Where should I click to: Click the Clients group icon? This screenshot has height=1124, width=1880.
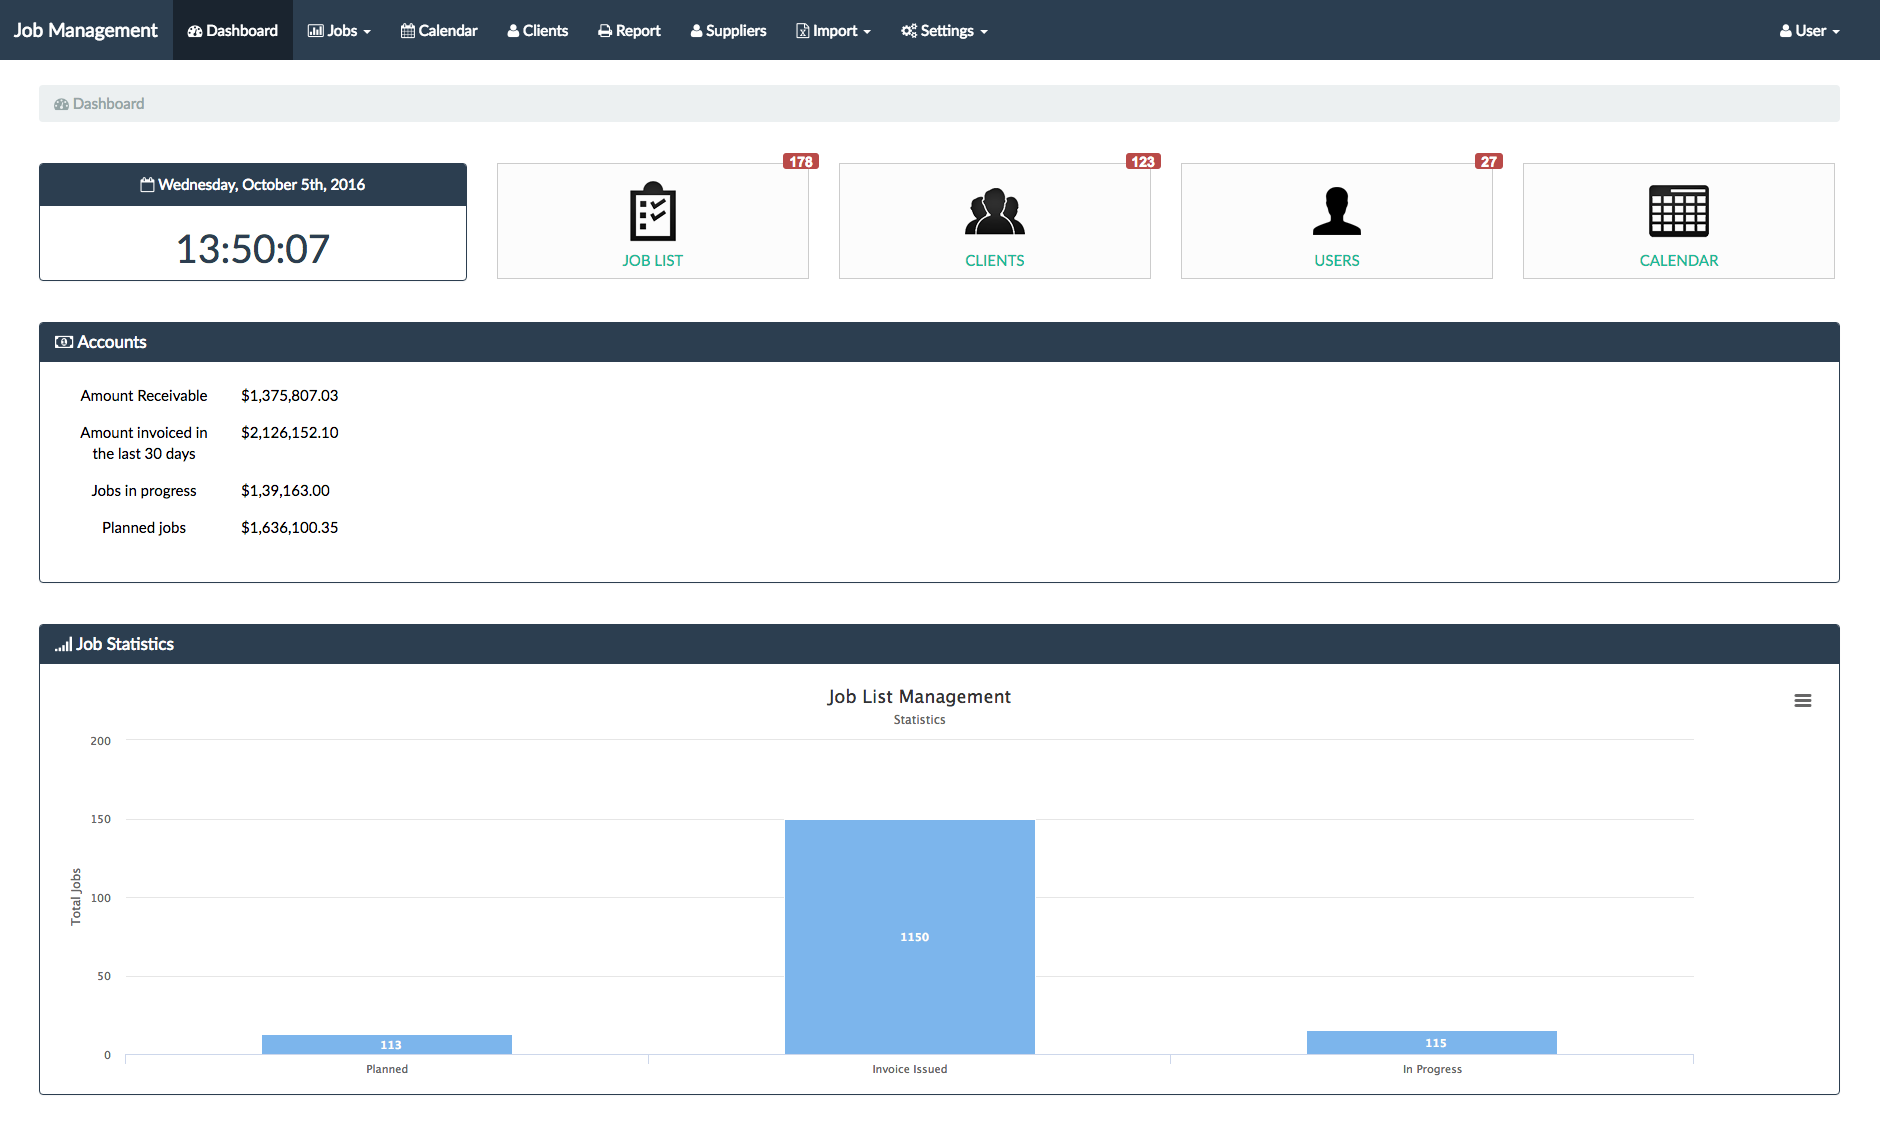pos(994,212)
